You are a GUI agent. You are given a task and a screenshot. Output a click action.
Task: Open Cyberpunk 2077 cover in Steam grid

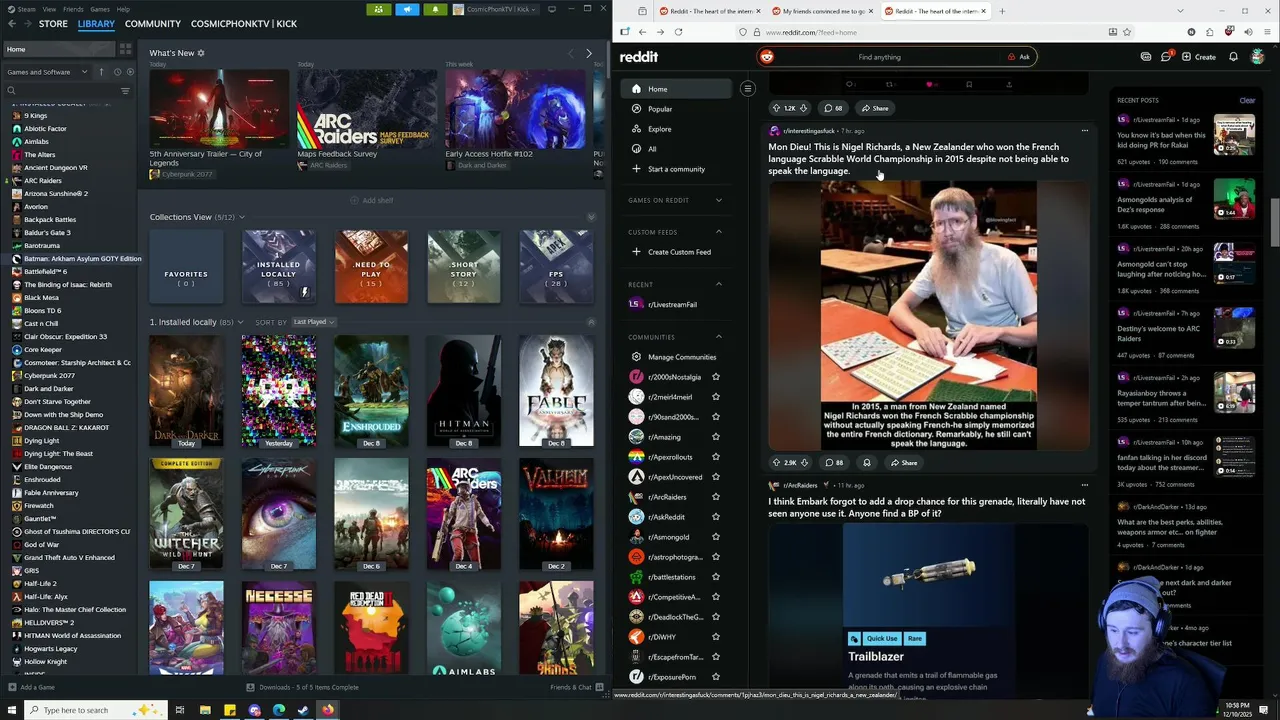[x=279, y=514]
